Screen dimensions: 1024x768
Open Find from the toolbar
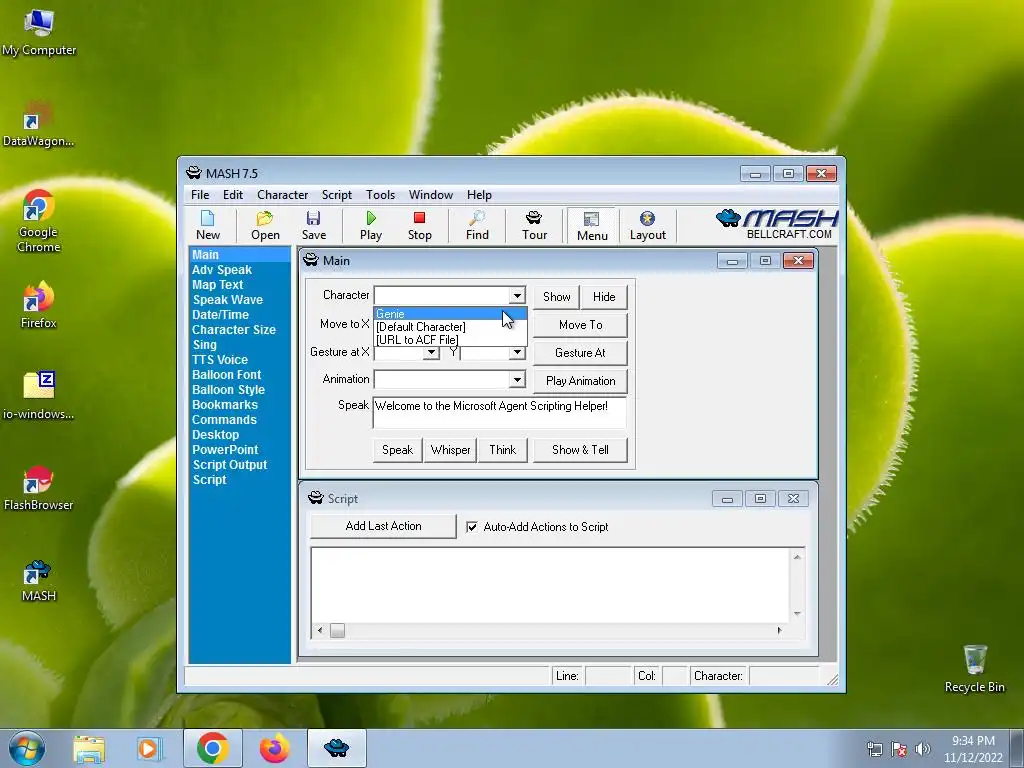tap(477, 225)
